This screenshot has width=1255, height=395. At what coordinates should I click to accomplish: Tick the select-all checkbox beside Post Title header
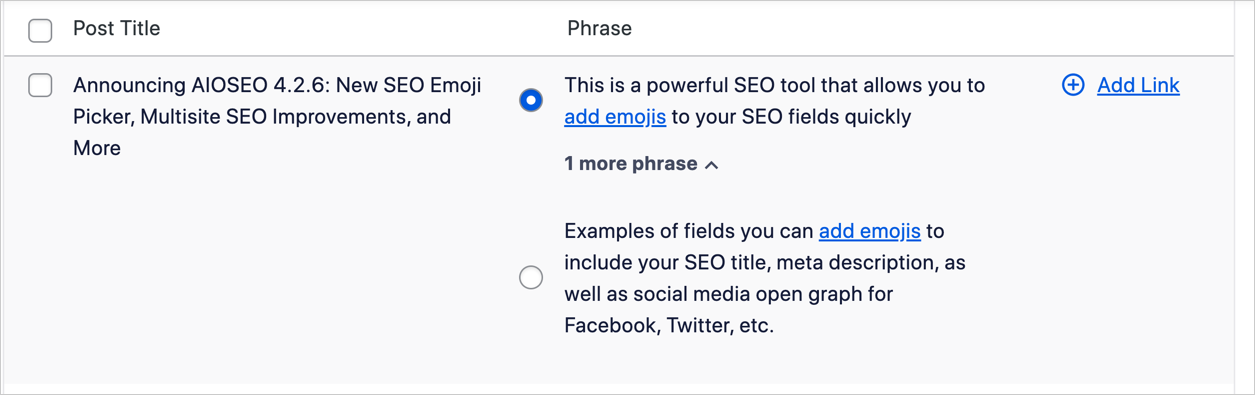click(40, 30)
